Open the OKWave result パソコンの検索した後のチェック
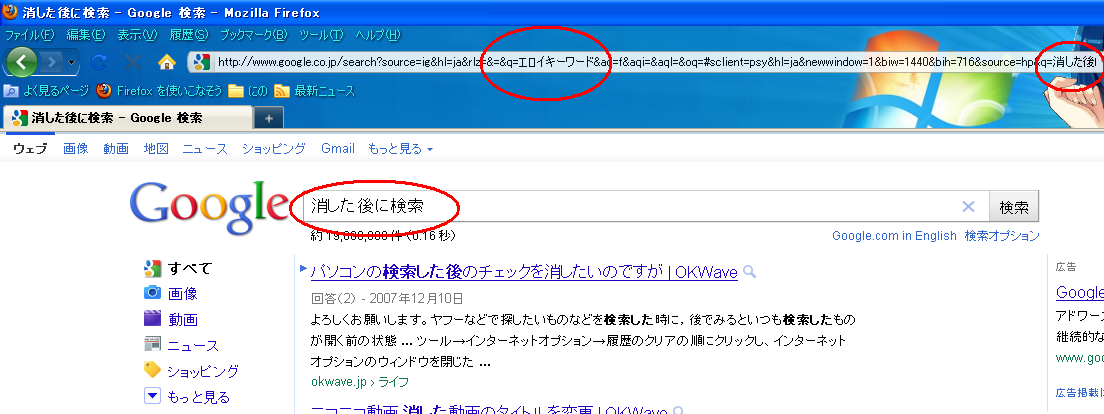Screen dimensions: 1104x414 pyautogui.click(x=524, y=272)
